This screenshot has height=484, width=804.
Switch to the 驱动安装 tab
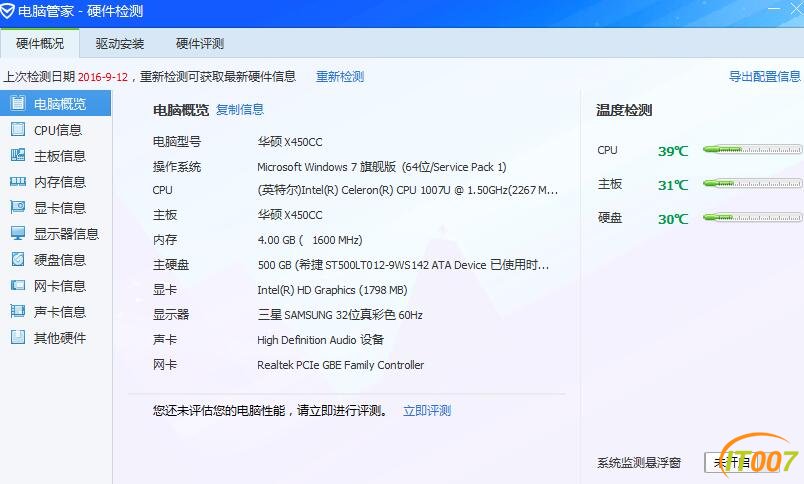119,44
